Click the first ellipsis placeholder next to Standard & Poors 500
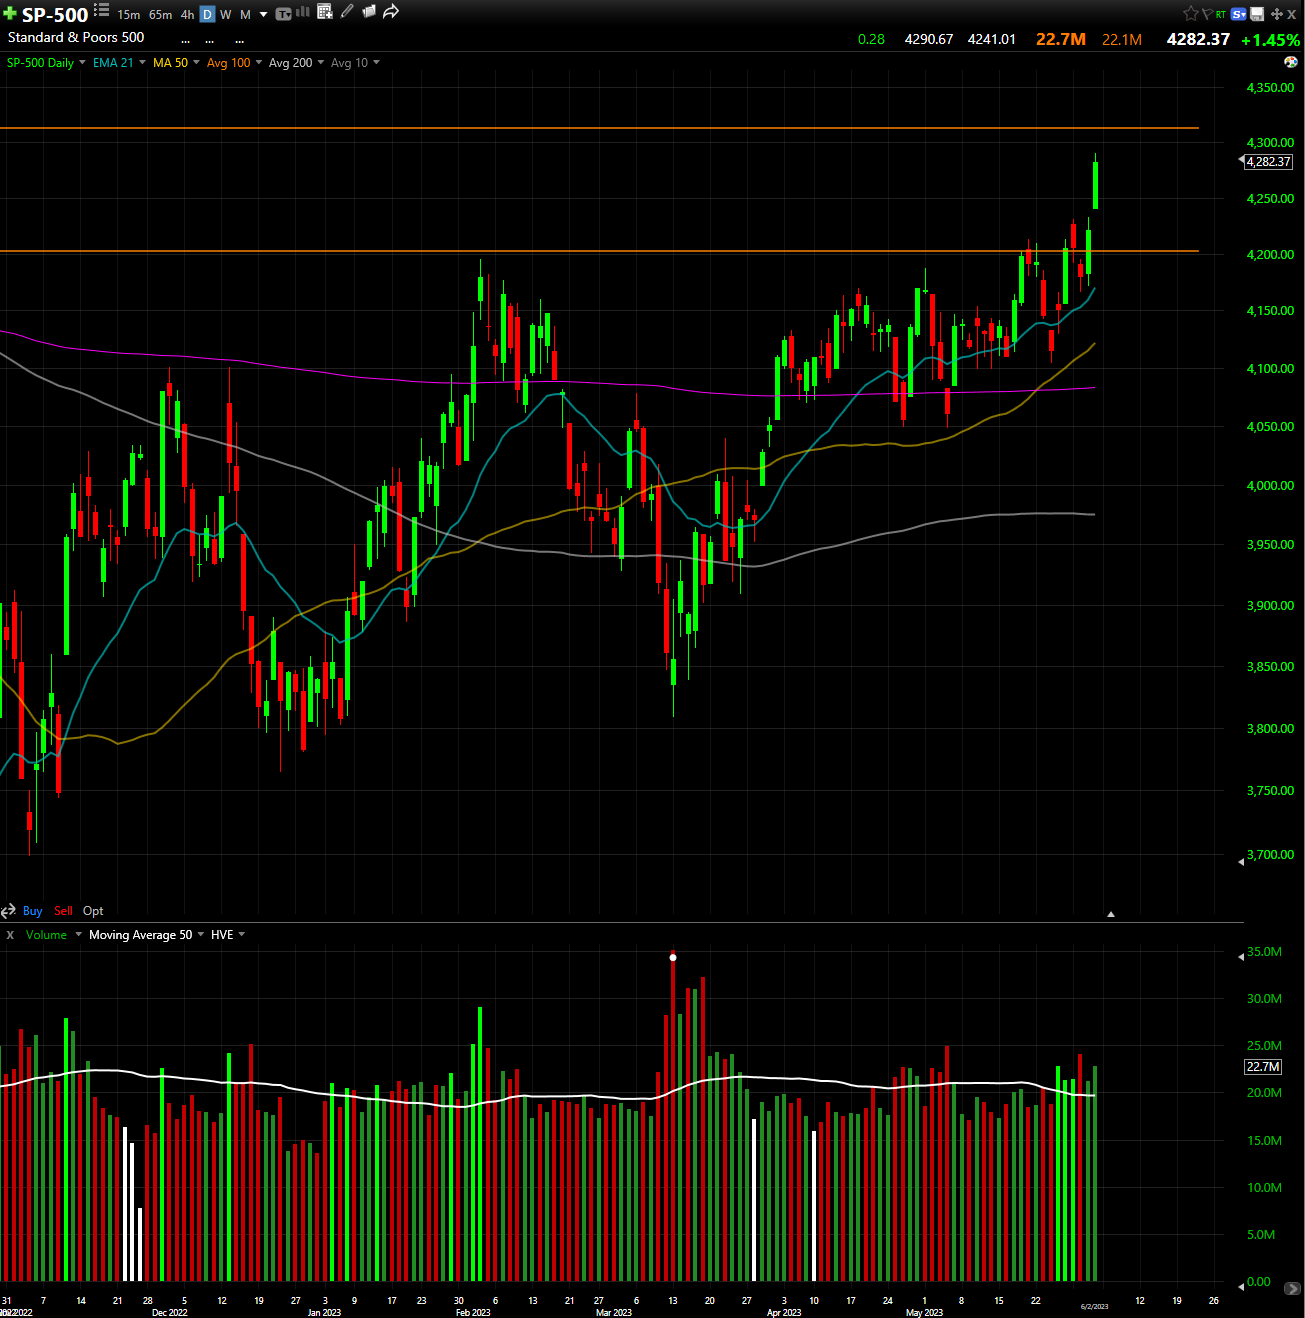This screenshot has width=1305, height=1318. pyautogui.click(x=186, y=41)
